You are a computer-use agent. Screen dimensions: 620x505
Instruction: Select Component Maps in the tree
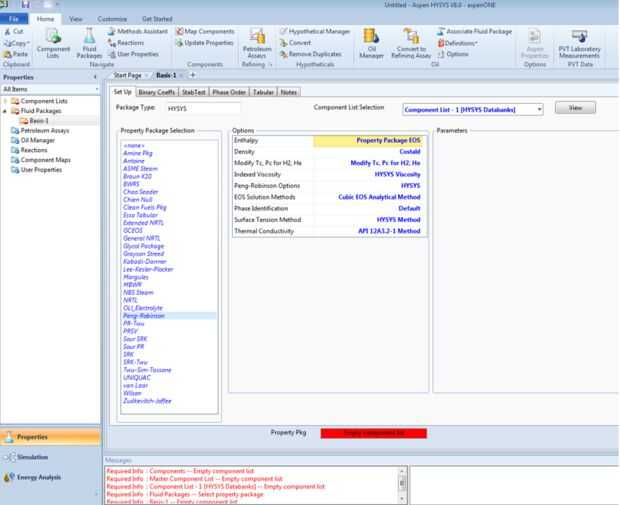coord(45,160)
